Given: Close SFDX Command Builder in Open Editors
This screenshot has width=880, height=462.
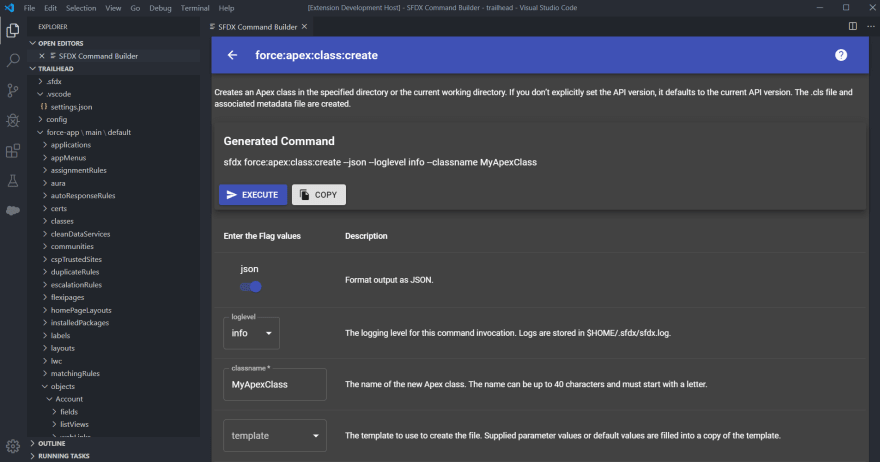Looking at the screenshot, I should click(42, 56).
